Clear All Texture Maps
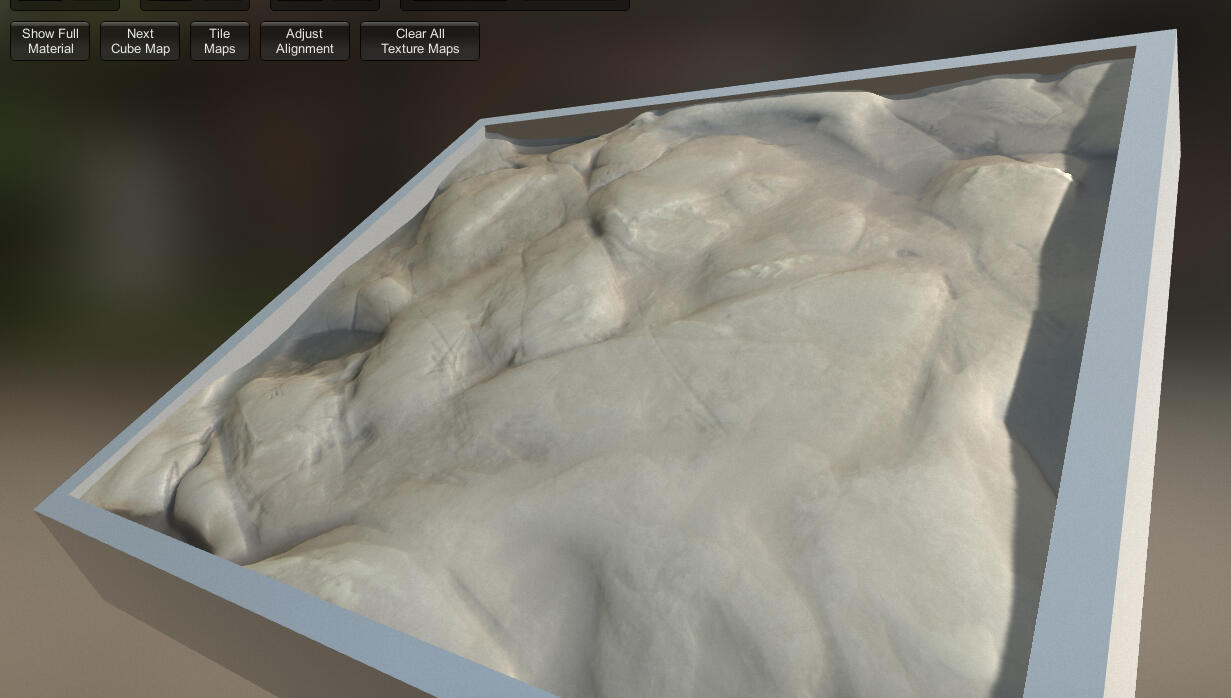 coord(420,41)
